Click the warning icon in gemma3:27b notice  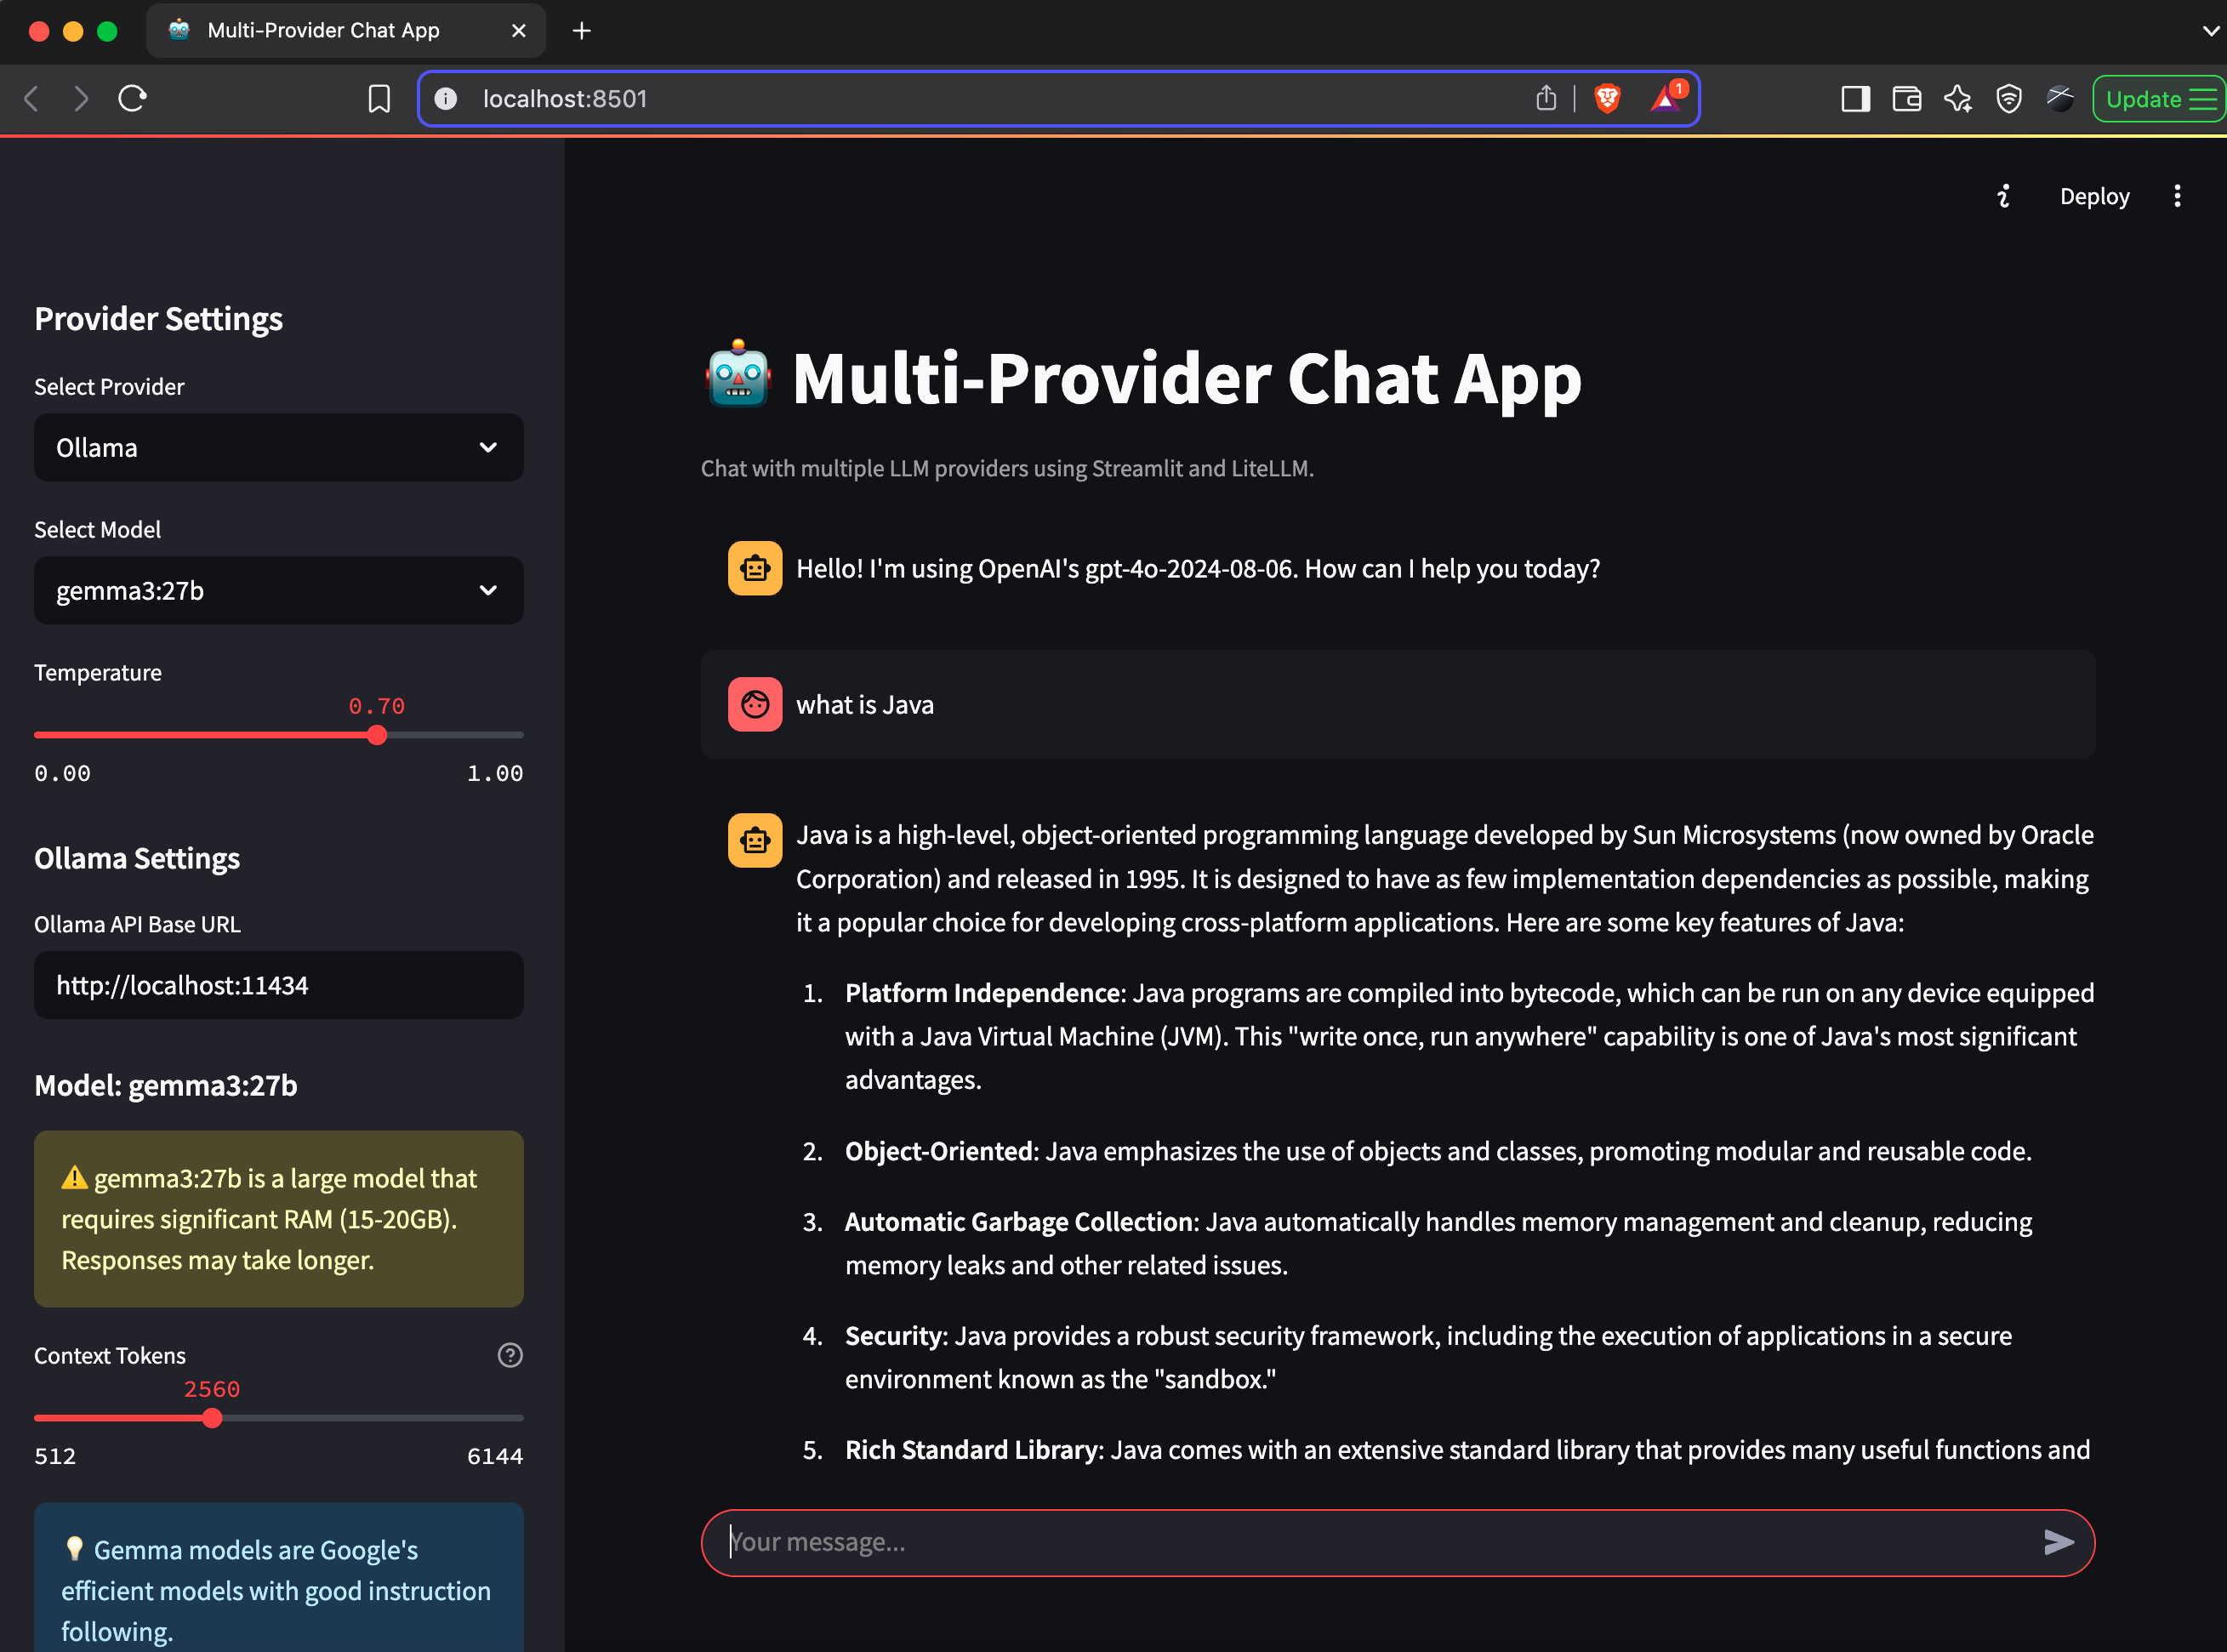pos(74,1178)
